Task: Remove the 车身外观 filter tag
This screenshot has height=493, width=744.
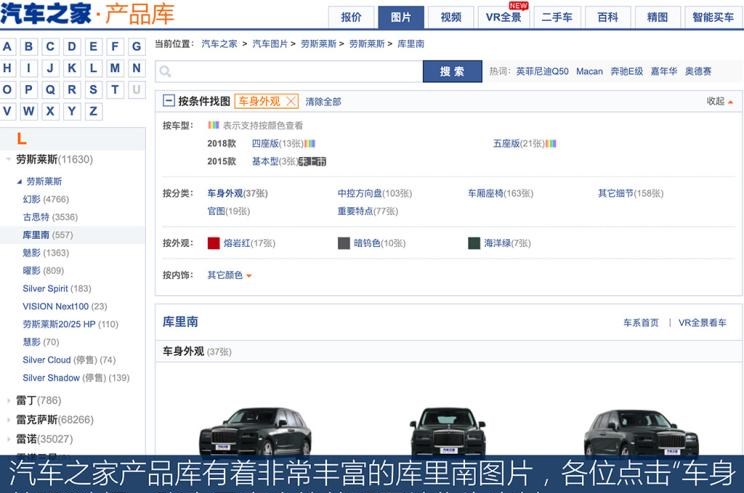Action: tap(291, 101)
